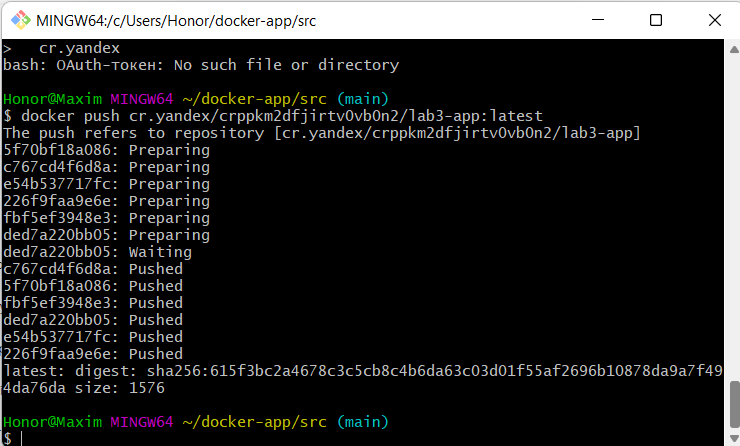Click the docker push command line

pyautogui.click(x=273, y=116)
